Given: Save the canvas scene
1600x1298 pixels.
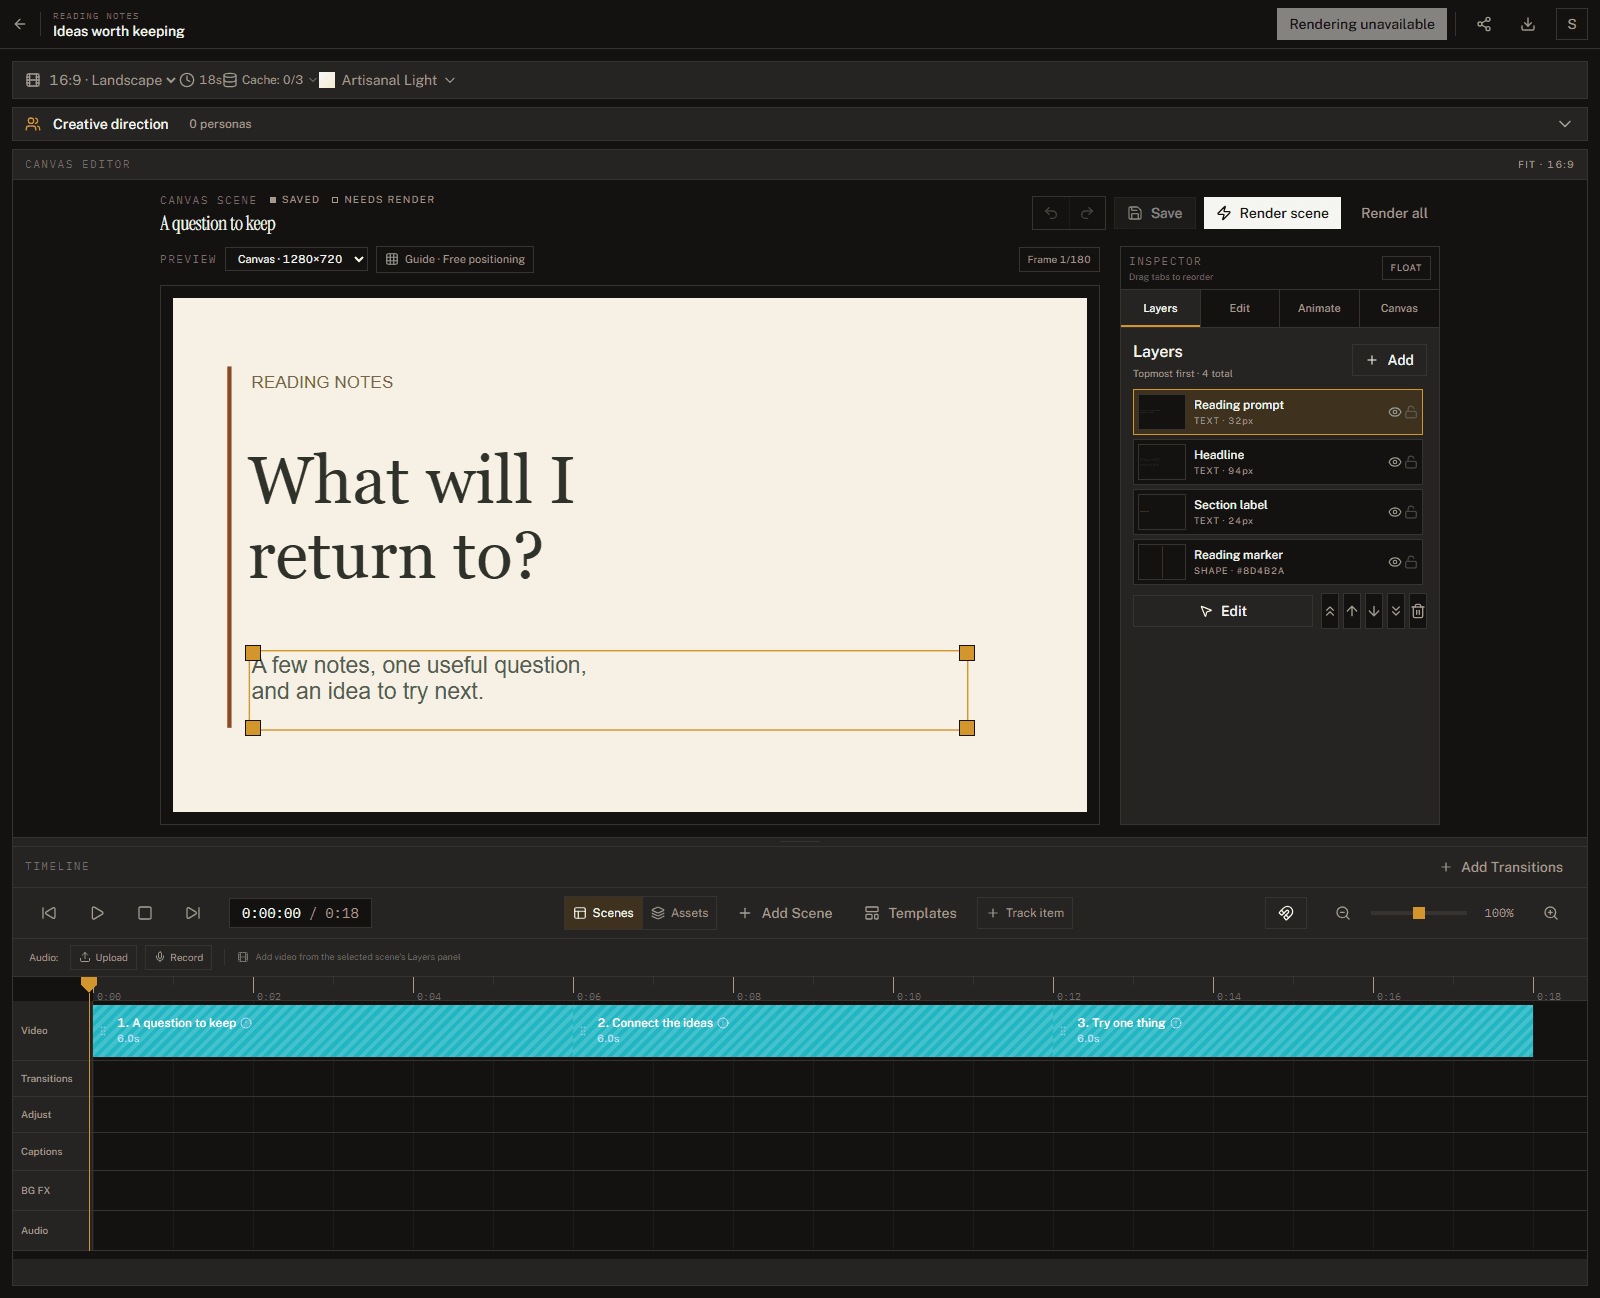Looking at the screenshot, I should coord(1155,213).
